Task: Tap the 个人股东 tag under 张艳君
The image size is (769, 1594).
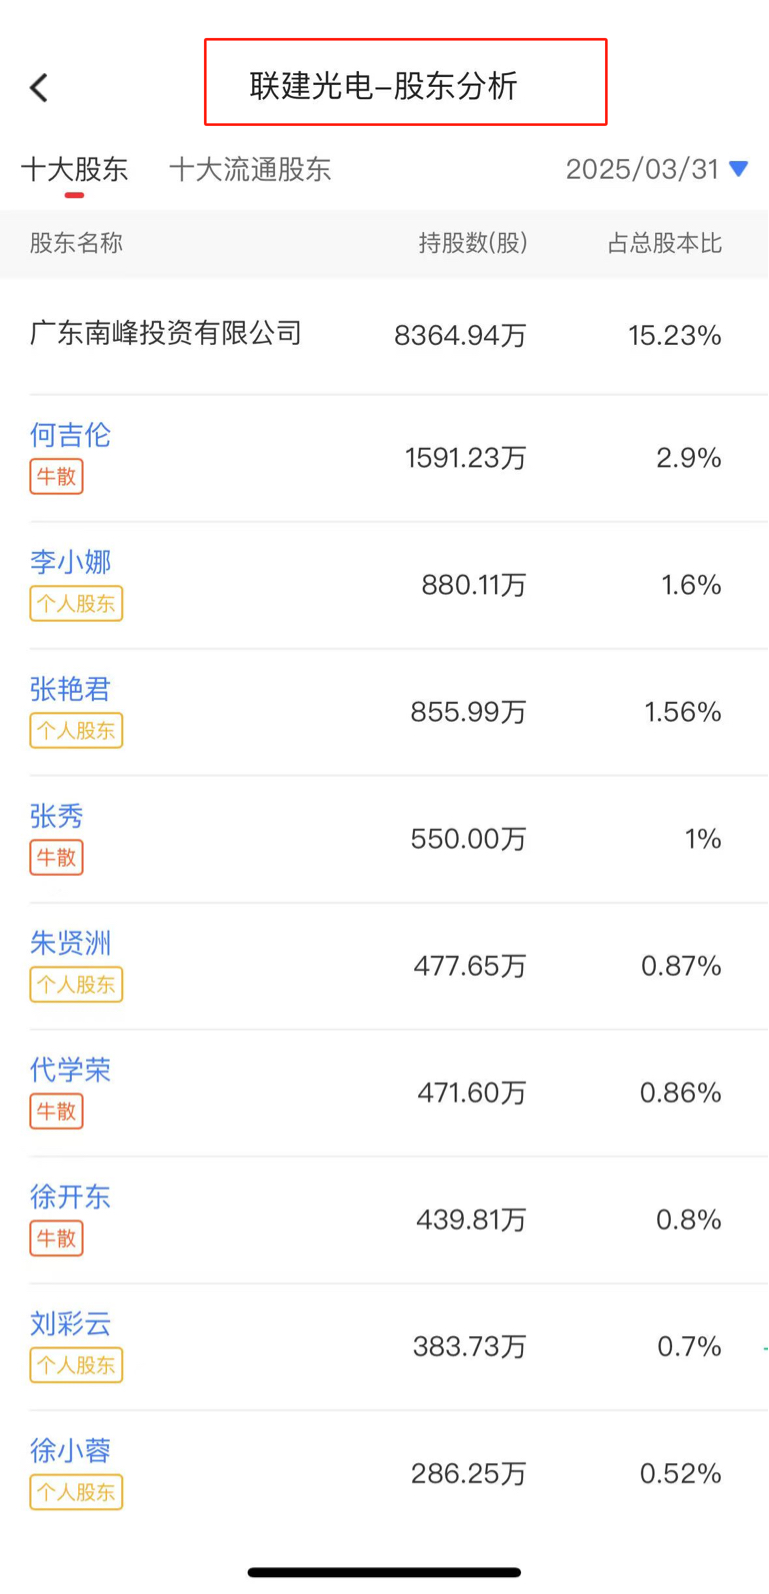Action: click(x=76, y=730)
